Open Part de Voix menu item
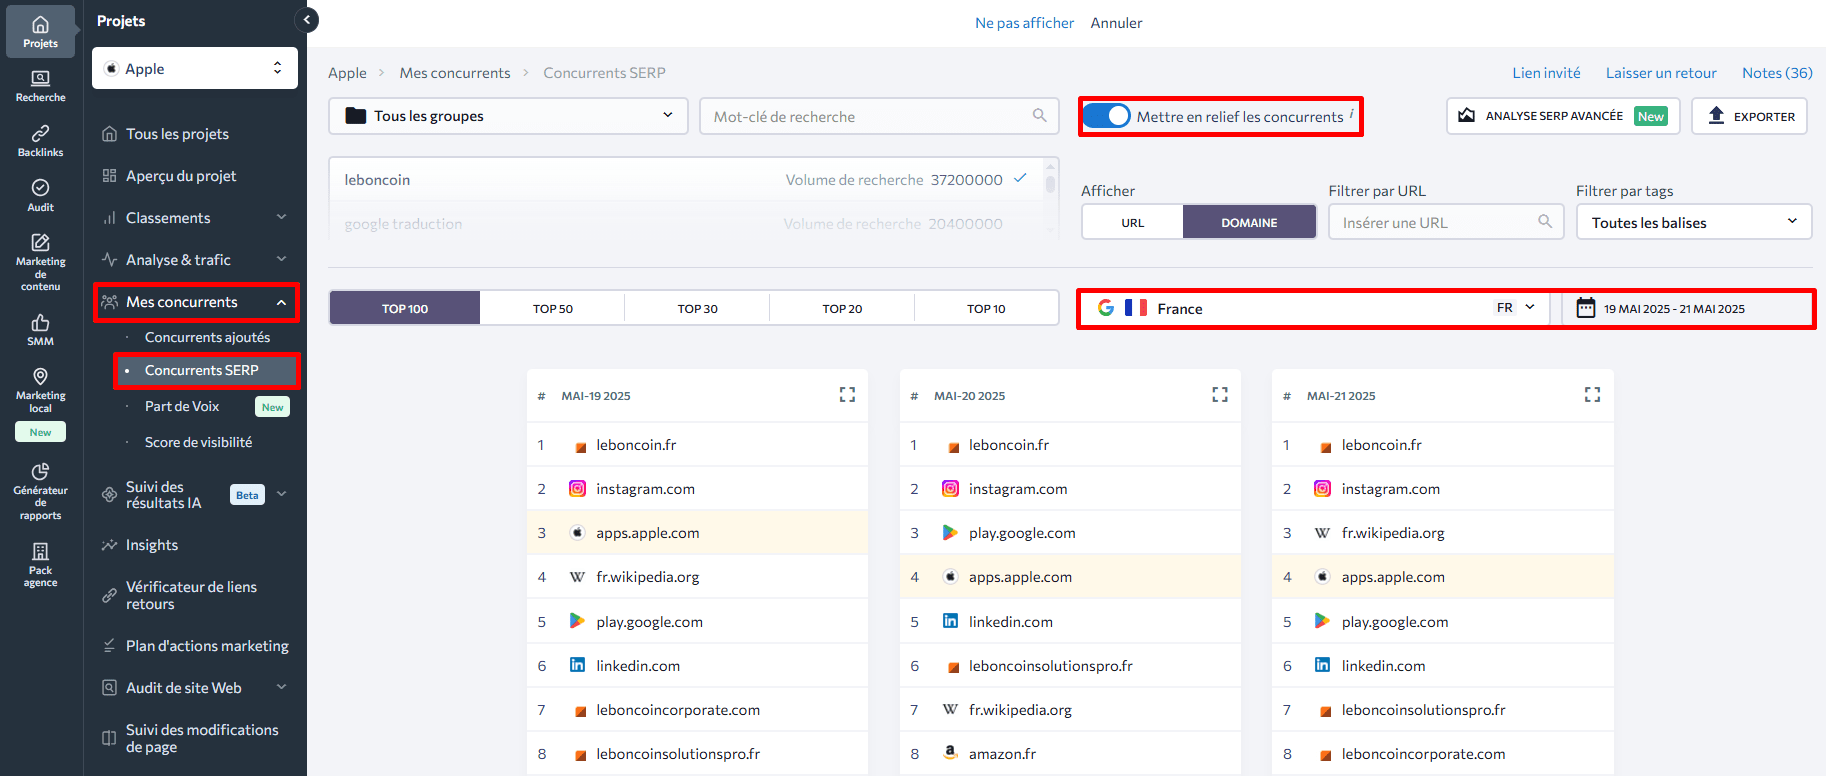Viewport: 1826px width, 776px height. pos(182,406)
